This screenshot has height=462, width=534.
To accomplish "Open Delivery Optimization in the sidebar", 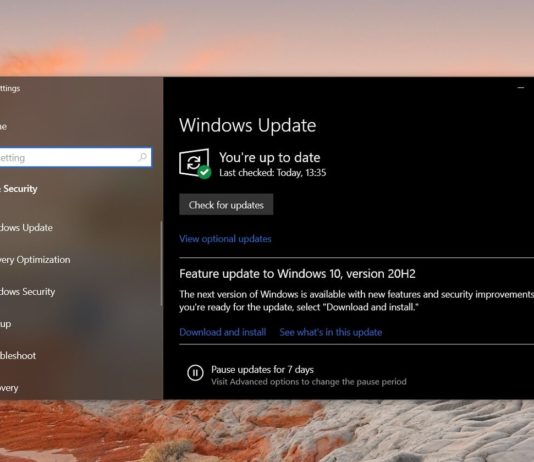I will coord(35,260).
